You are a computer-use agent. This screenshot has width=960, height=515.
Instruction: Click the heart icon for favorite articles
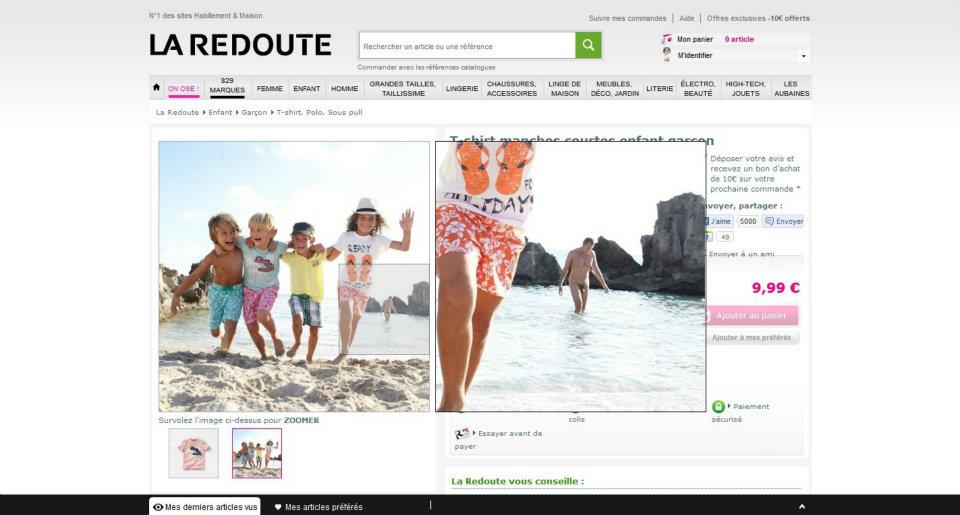point(278,507)
